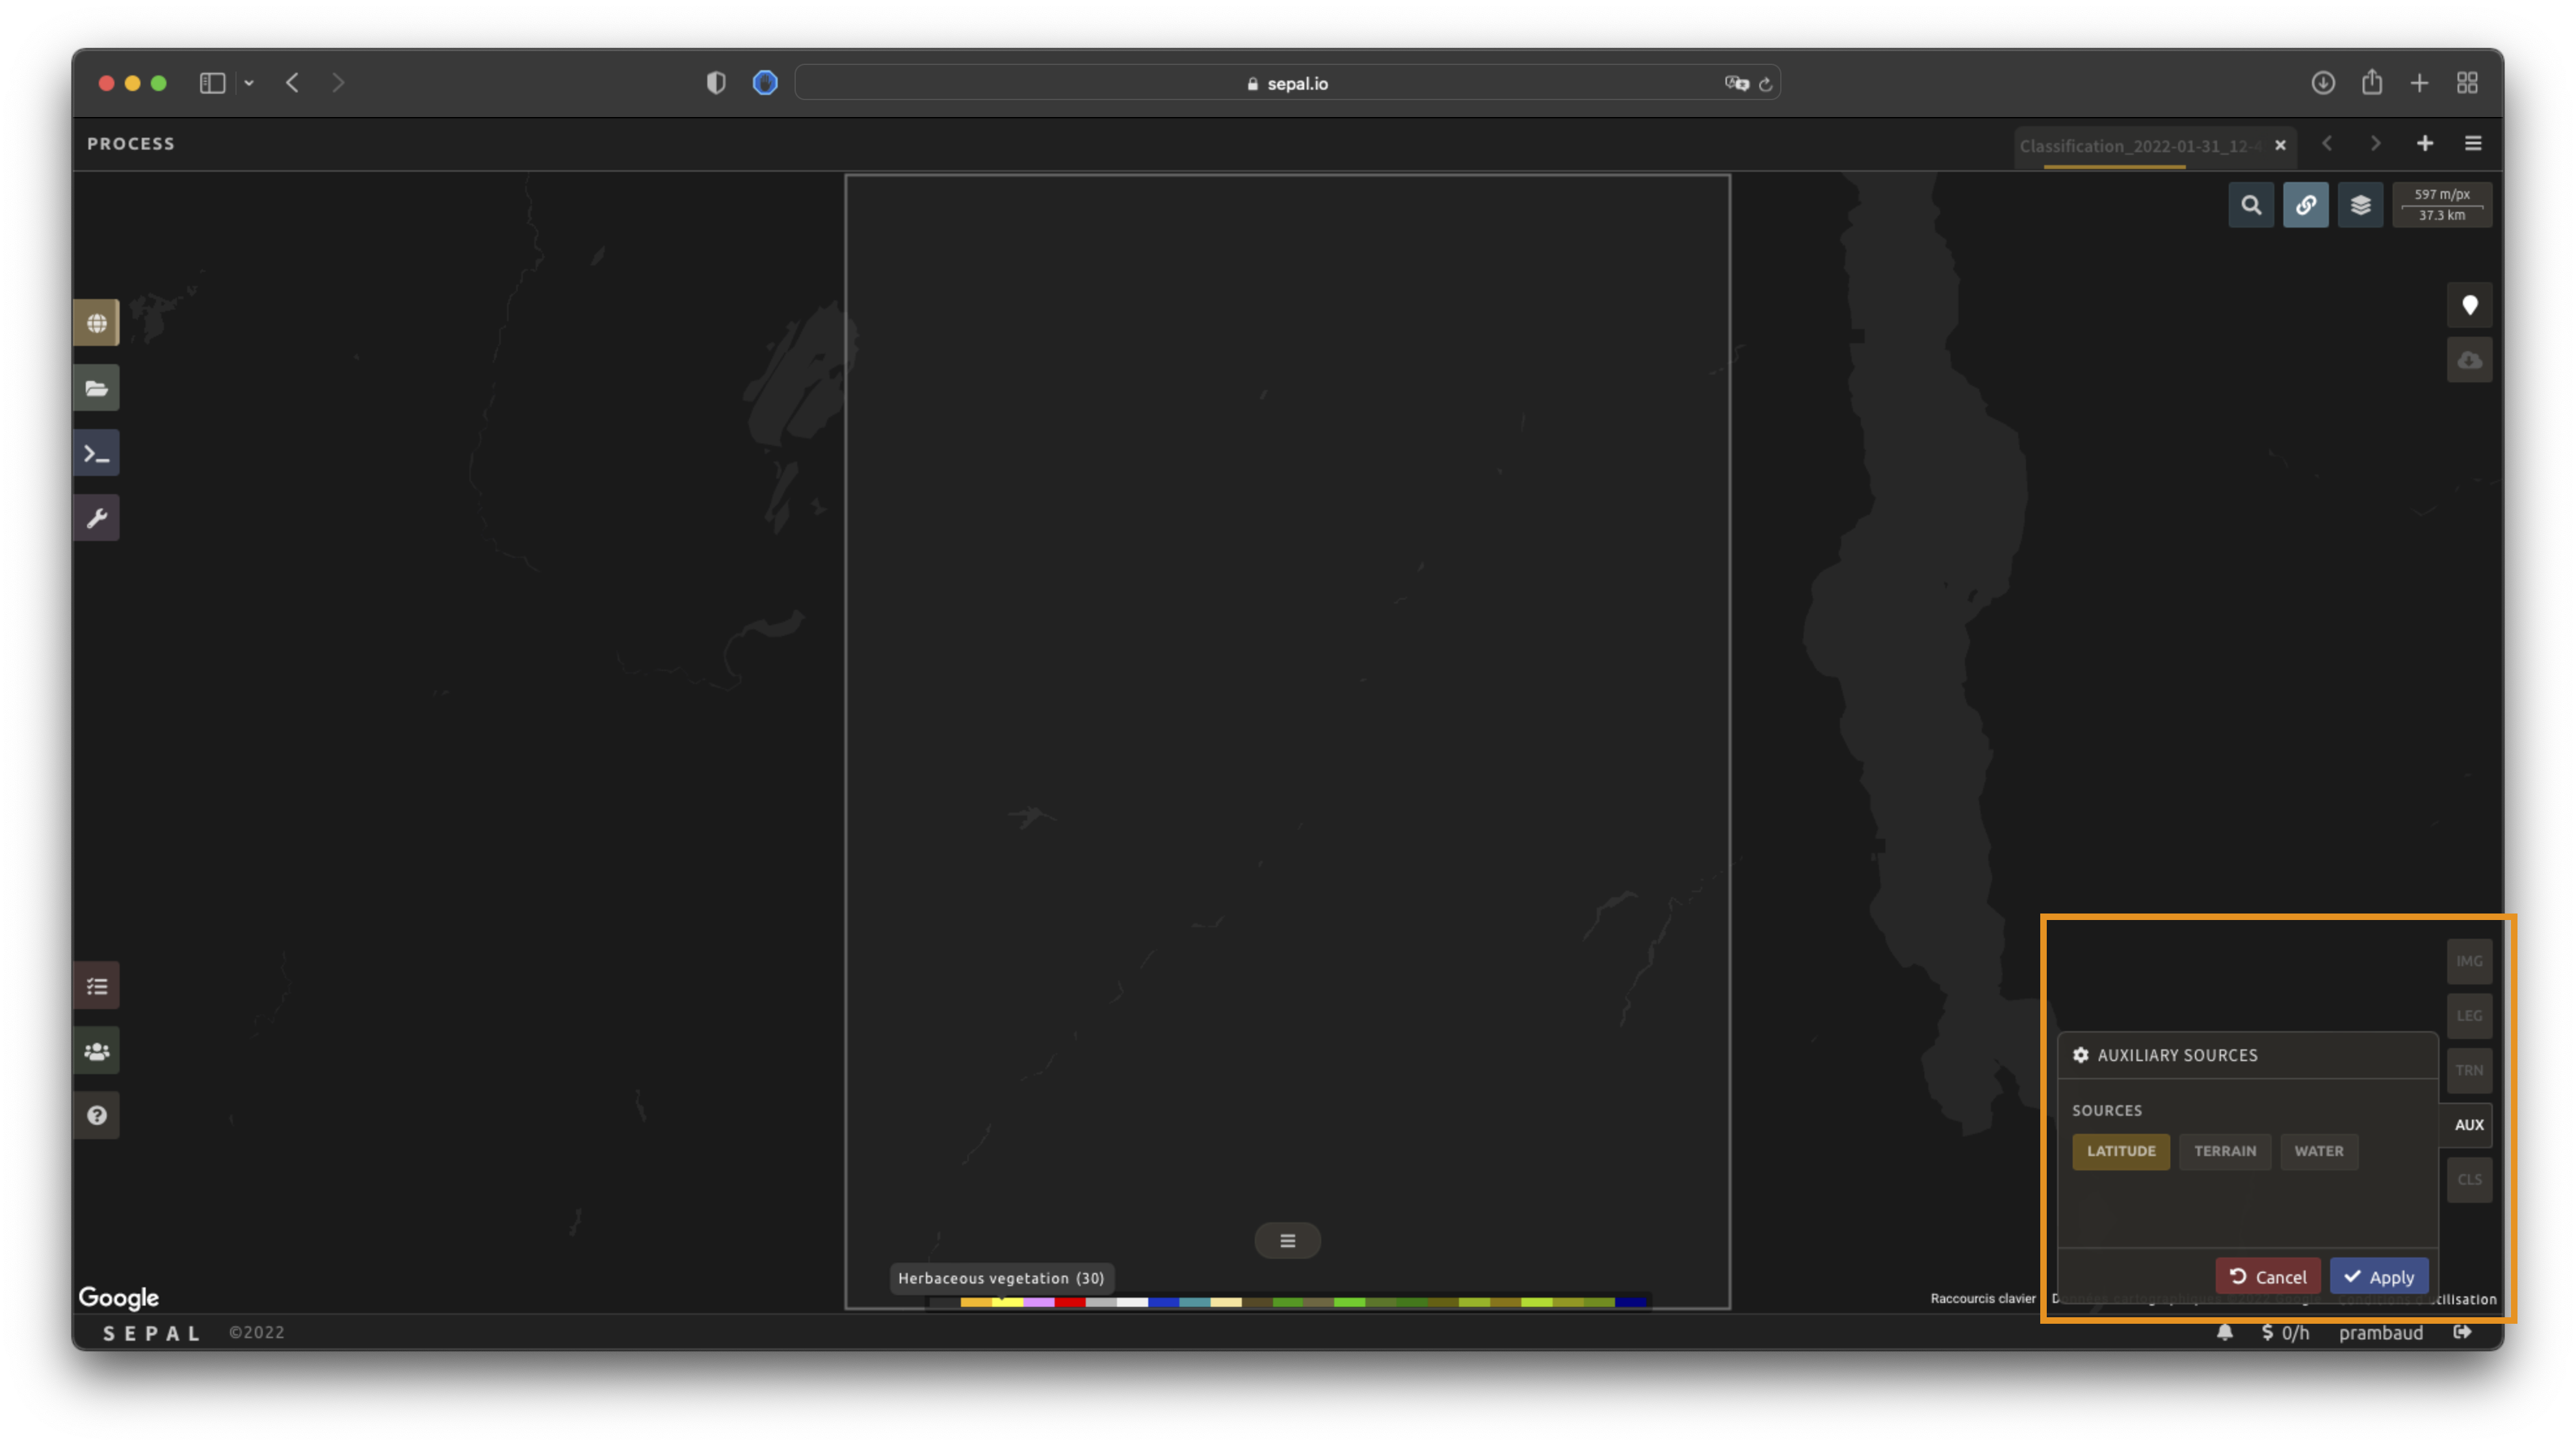2576x1446 pixels.
Task: Click the map marker pin button
Action: point(2469,305)
